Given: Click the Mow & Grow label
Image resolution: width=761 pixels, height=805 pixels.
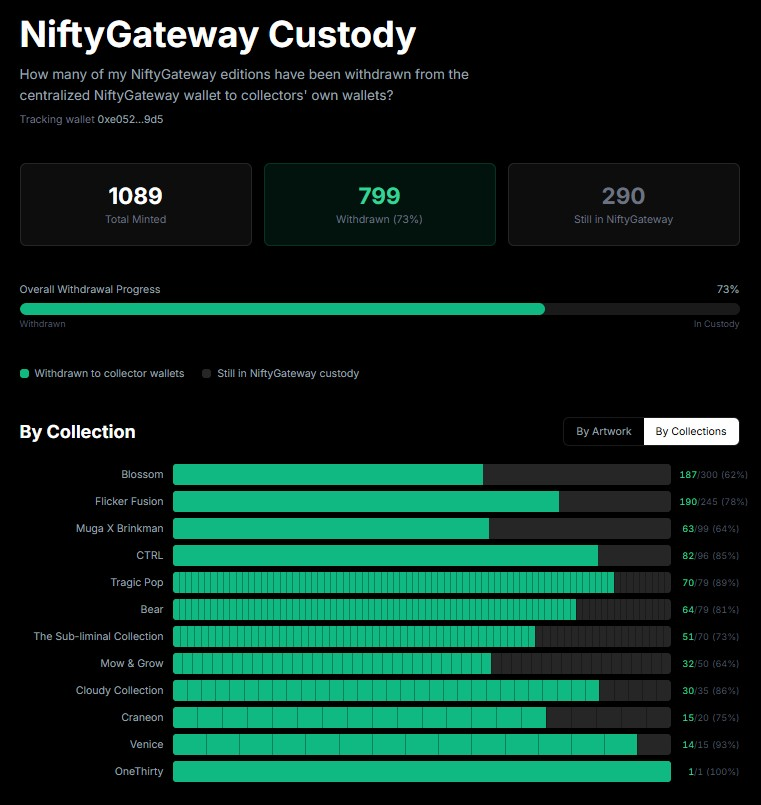Looking at the screenshot, I should point(132,663).
